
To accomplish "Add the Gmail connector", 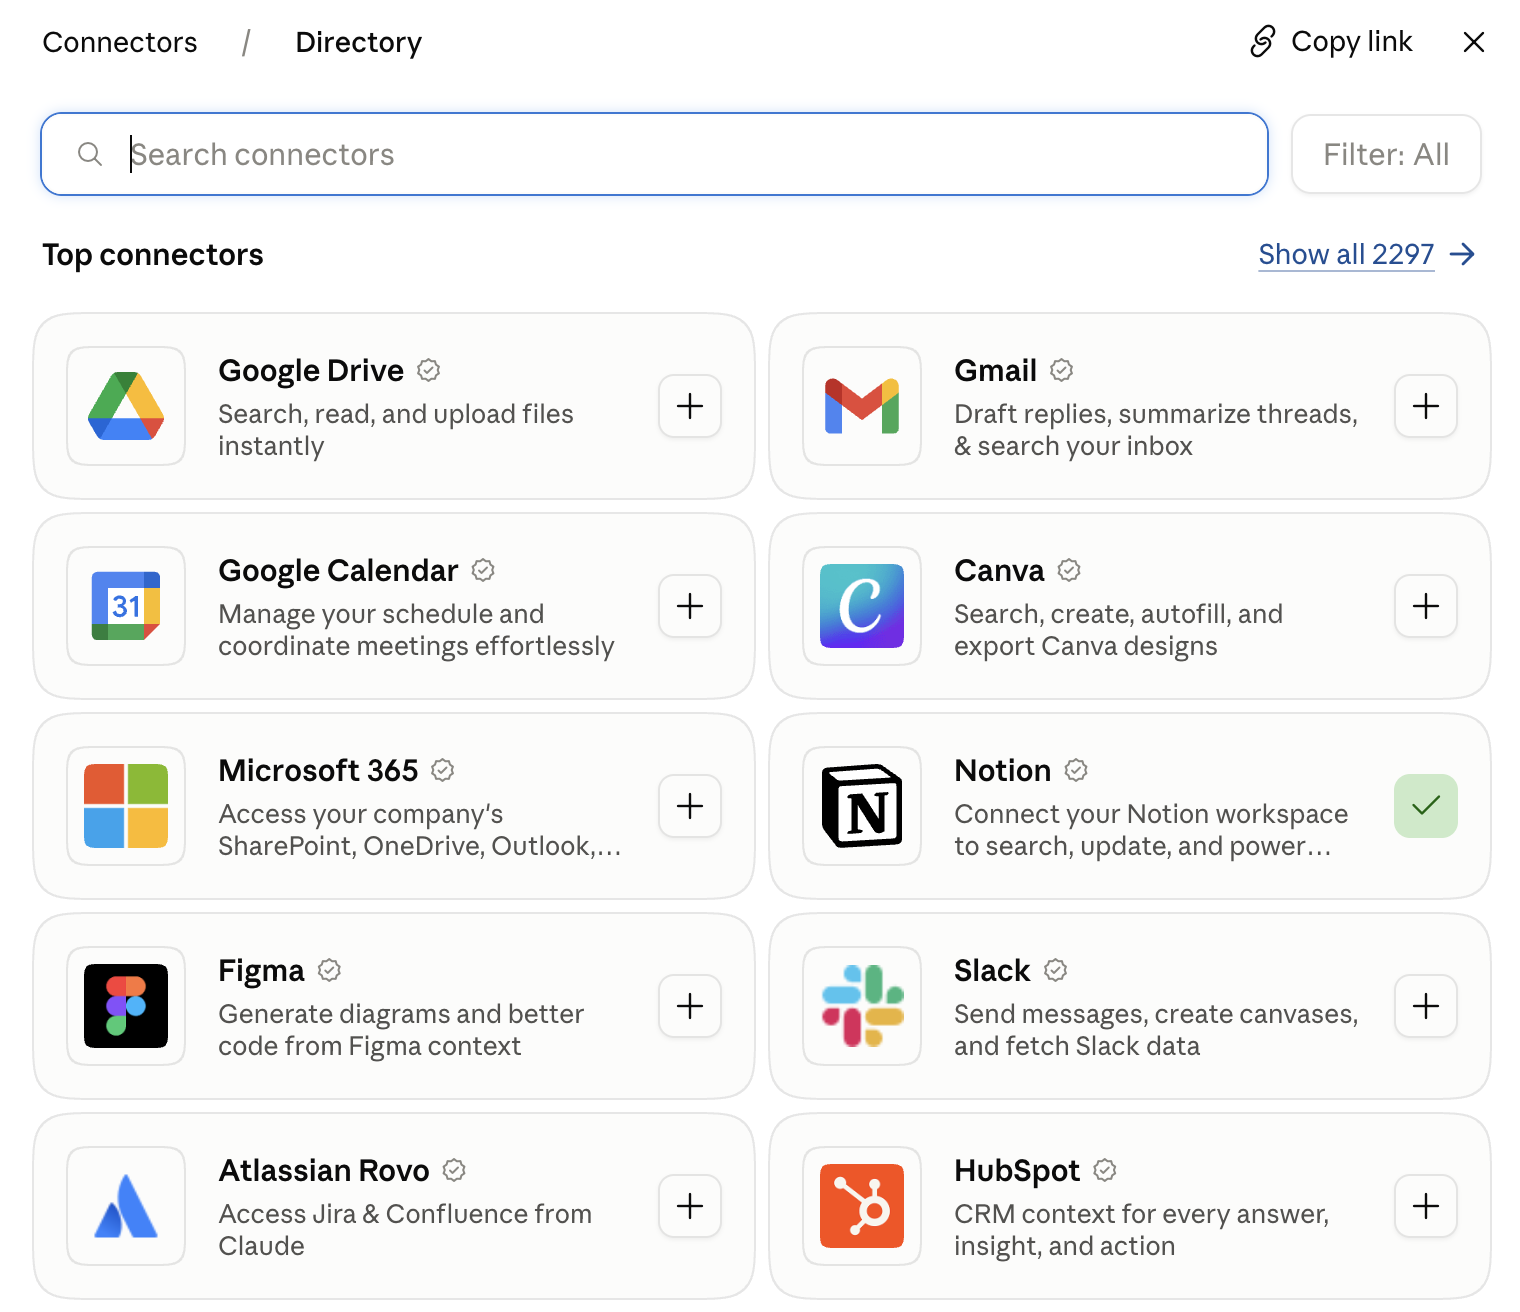I will coord(1426,406).
